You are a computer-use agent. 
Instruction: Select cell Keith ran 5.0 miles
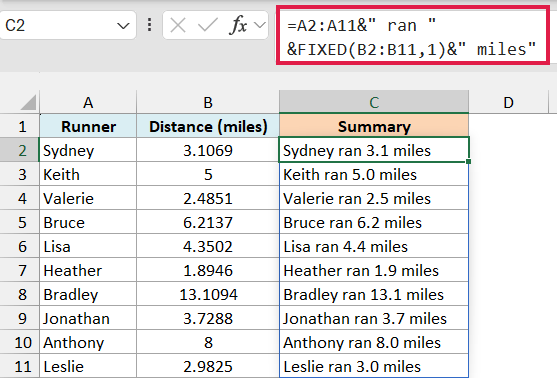(x=374, y=174)
